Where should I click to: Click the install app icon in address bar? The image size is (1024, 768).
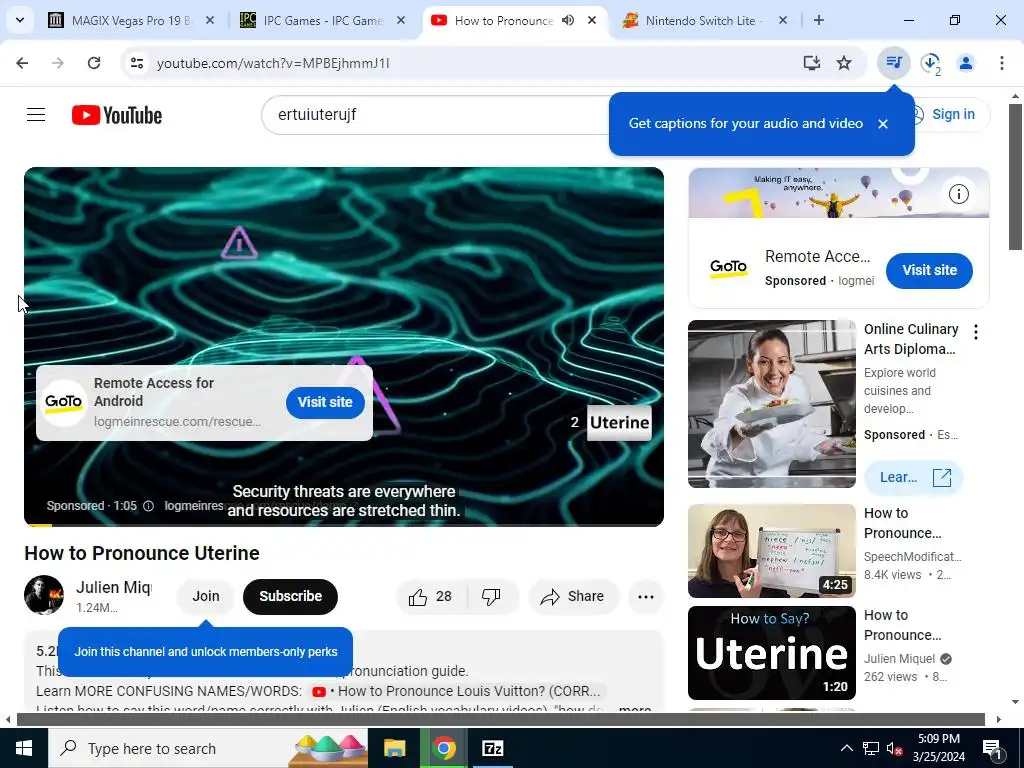tap(812, 63)
